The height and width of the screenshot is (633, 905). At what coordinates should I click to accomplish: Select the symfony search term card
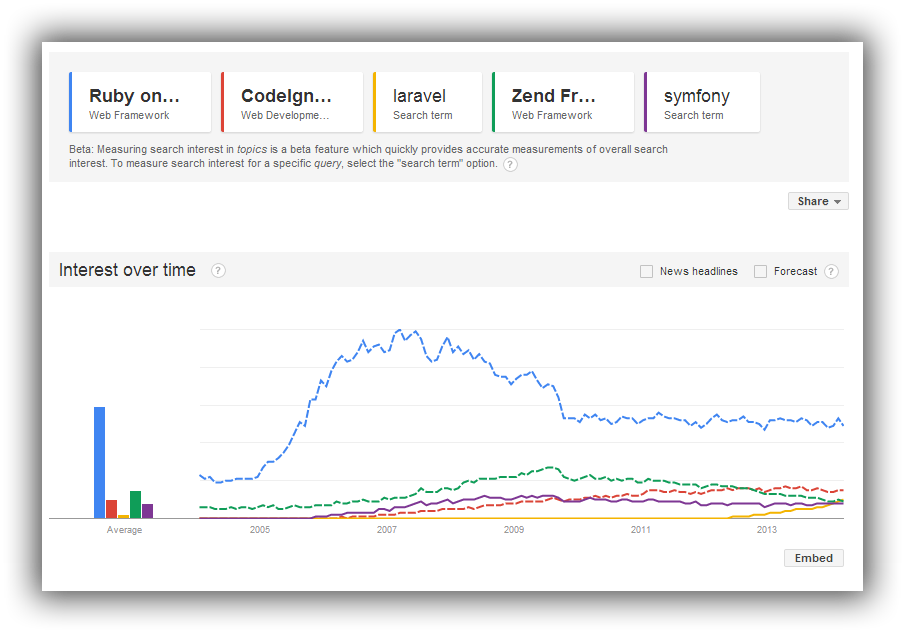(x=702, y=102)
